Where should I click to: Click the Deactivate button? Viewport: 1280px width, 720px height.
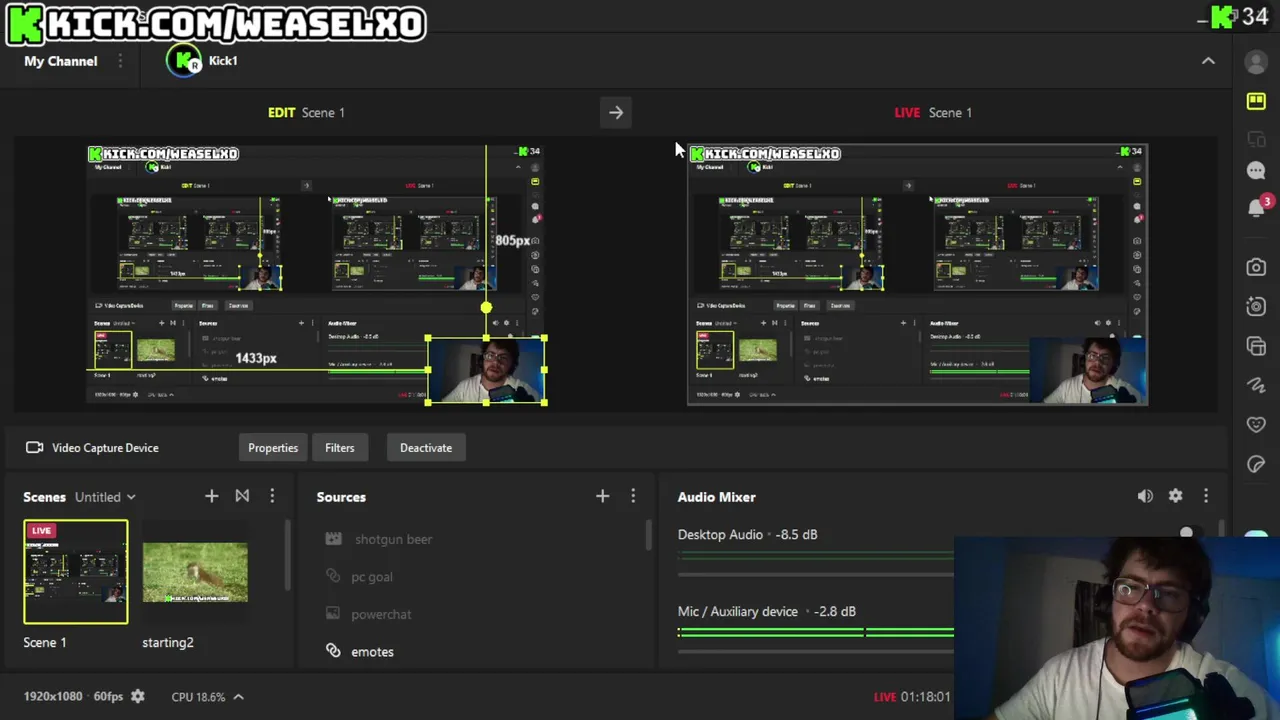coord(426,448)
